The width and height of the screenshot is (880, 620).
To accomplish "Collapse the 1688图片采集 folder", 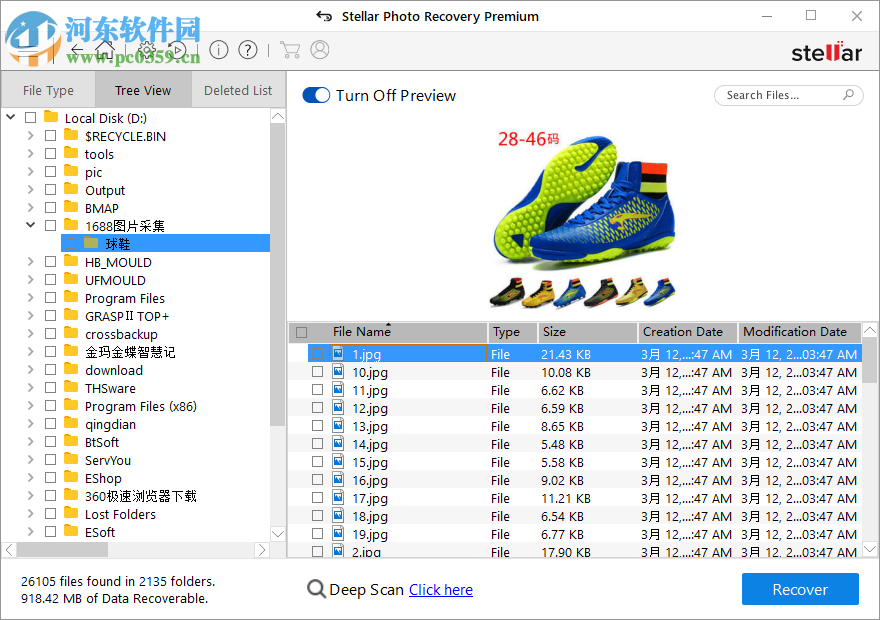I will (30, 224).
